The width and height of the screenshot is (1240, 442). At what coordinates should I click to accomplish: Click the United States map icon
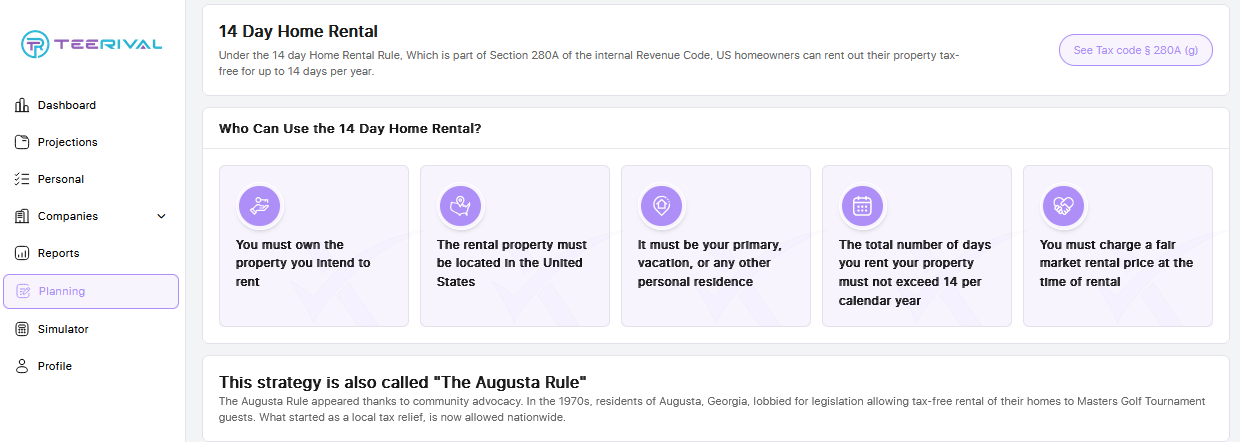point(461,206)
